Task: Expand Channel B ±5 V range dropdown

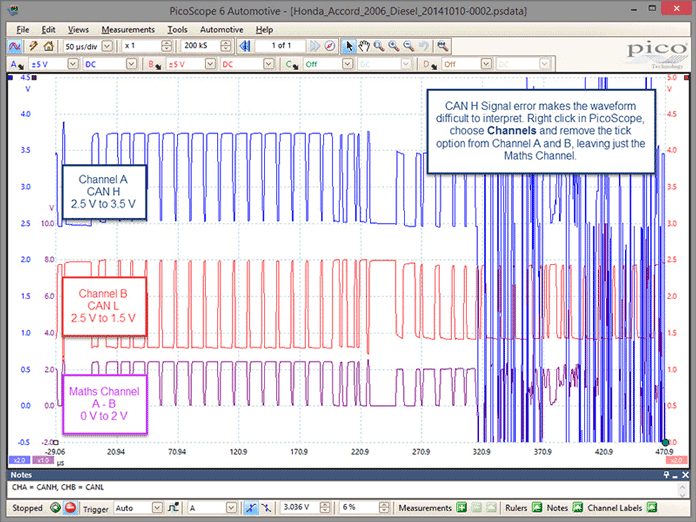Action: tap(210, 64)
